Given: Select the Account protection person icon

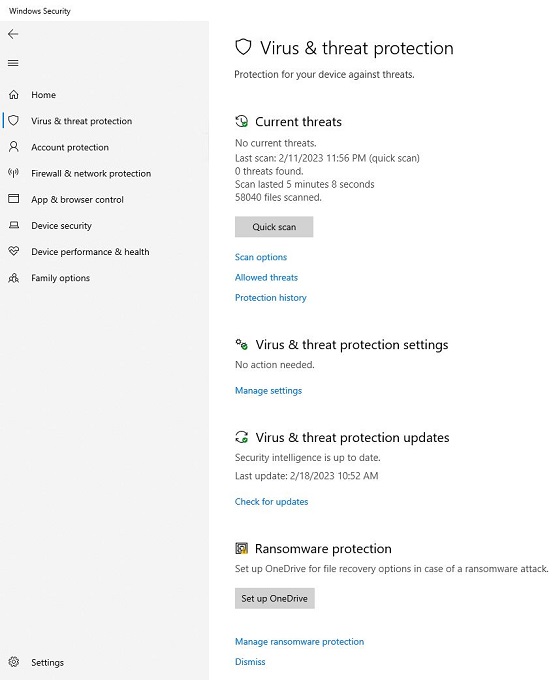Looking at the screenshot, I should click(14, 147).
